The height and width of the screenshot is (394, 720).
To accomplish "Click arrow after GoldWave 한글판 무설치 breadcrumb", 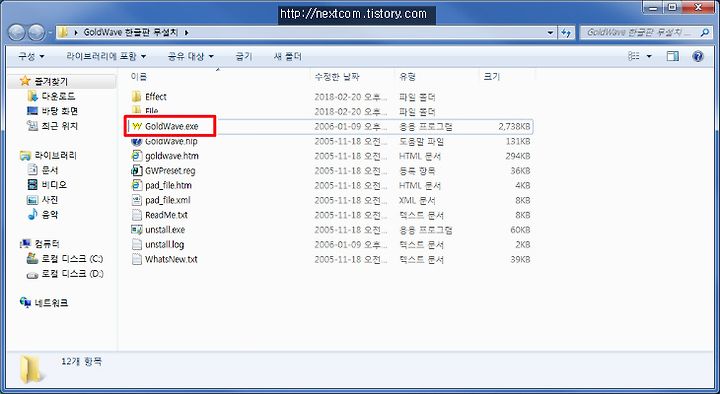I will tap(186, 33).
